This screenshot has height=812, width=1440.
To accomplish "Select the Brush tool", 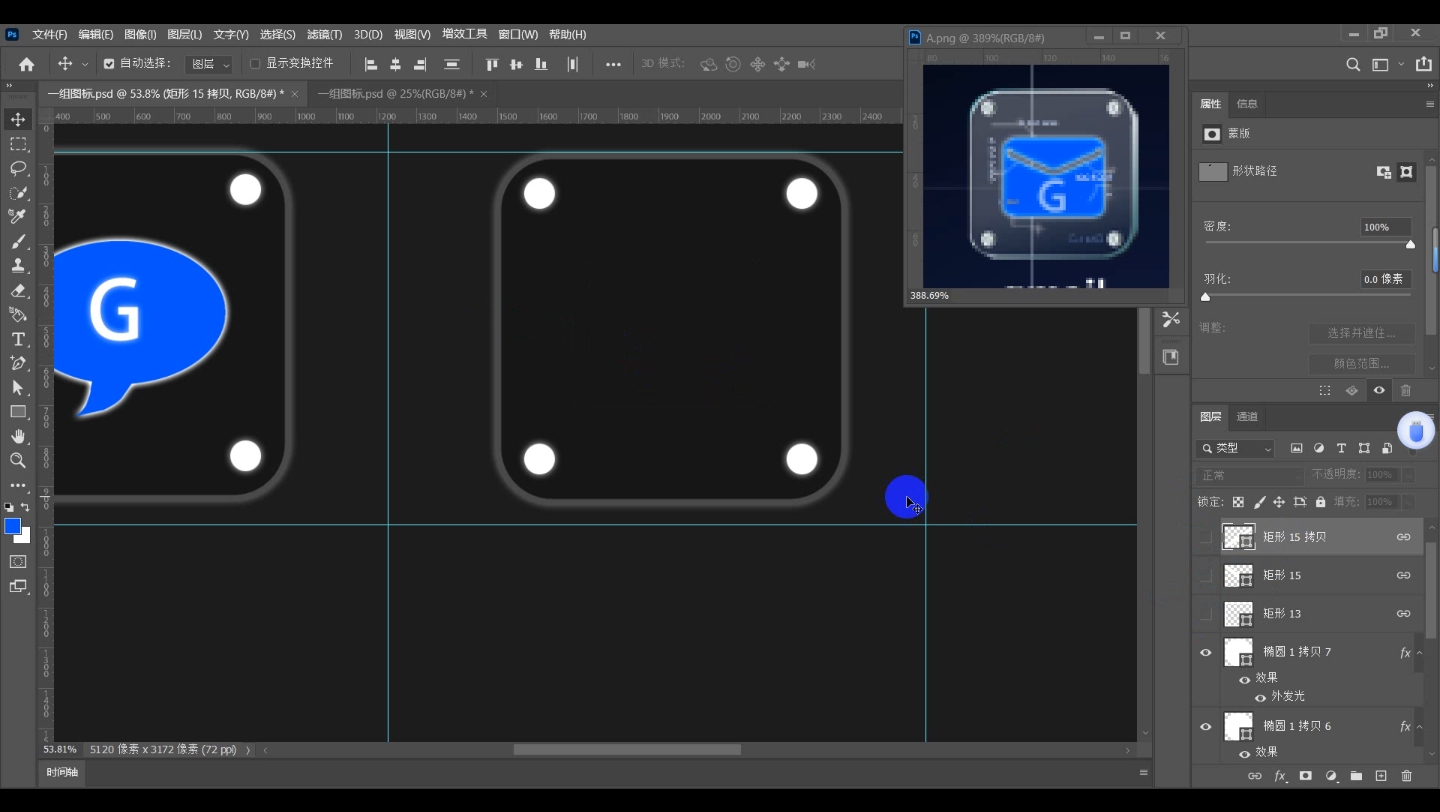I will pos(18,242).
